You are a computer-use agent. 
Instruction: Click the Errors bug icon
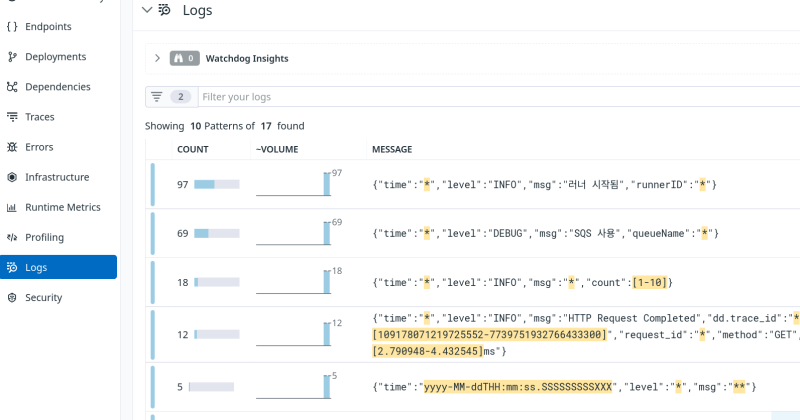pyautogui.click(x=12, y=147)
